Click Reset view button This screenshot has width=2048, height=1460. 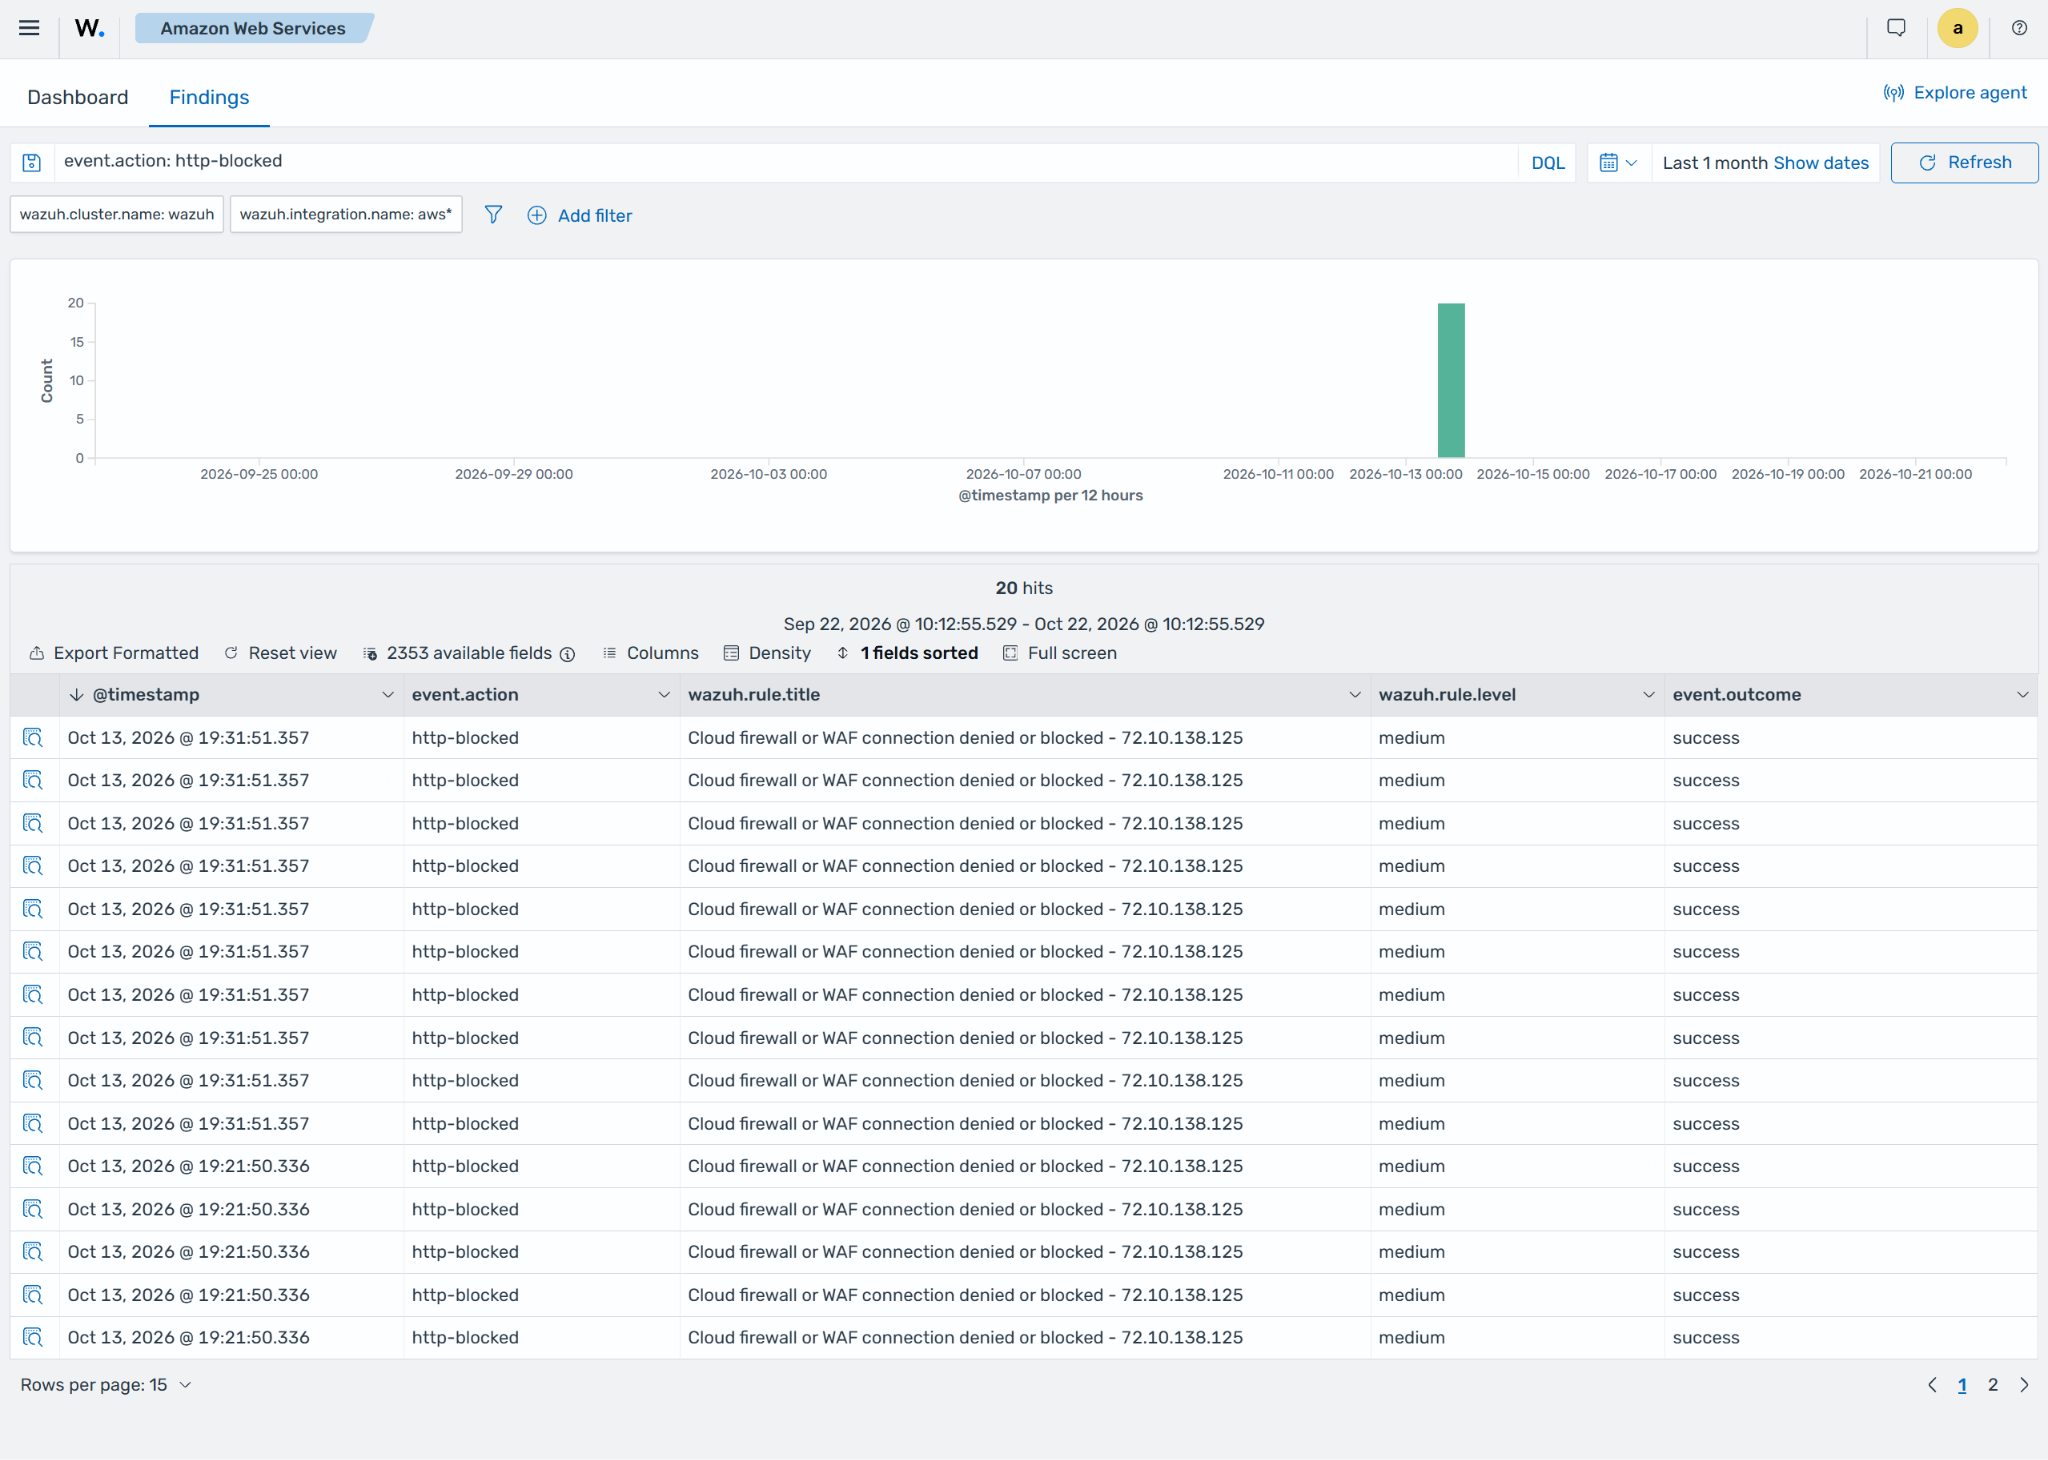click(281, 653)
